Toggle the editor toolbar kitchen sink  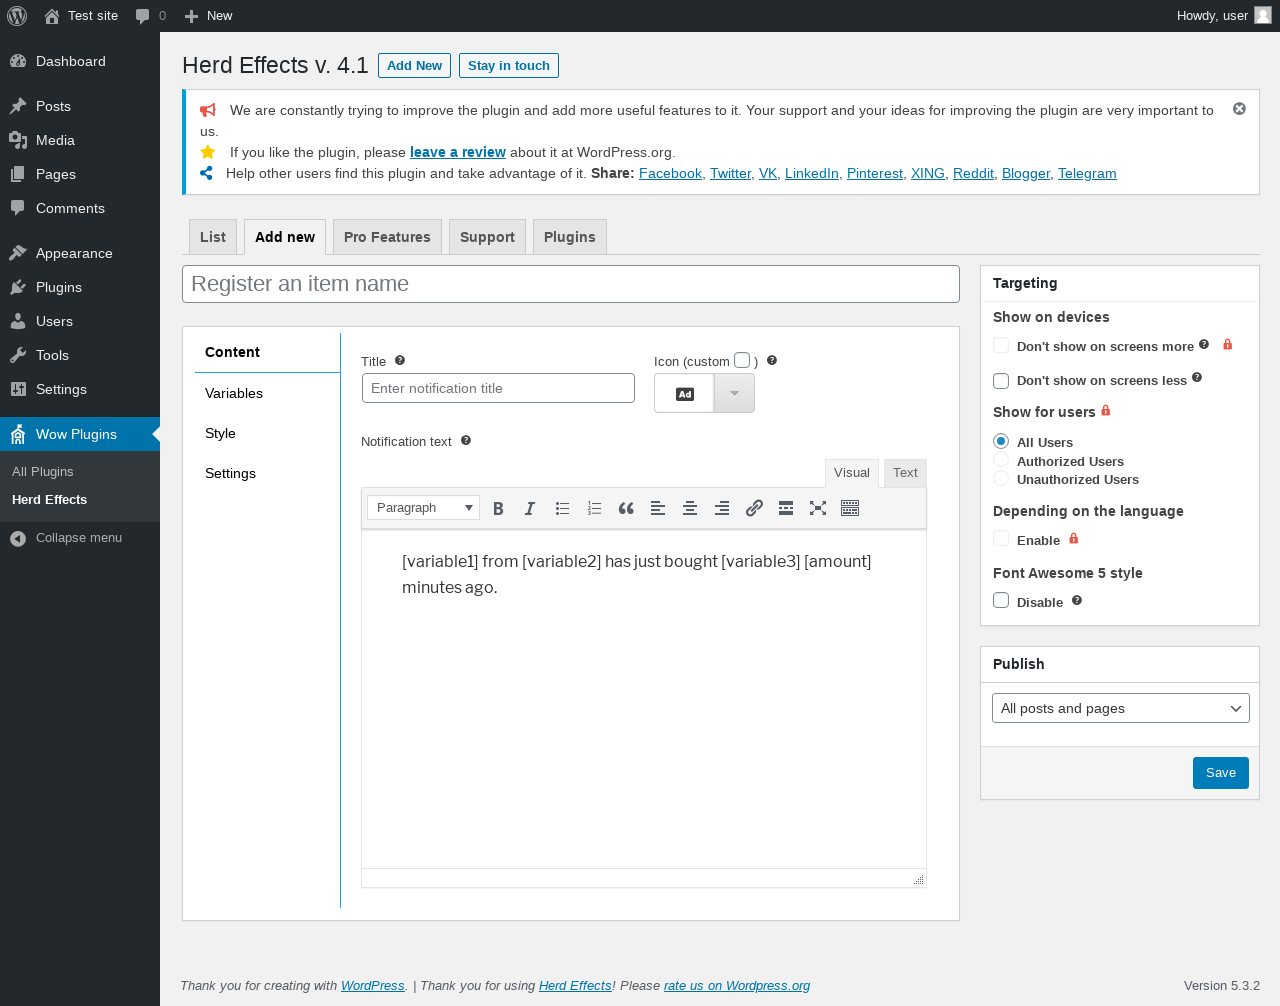(x=850, y=508)
